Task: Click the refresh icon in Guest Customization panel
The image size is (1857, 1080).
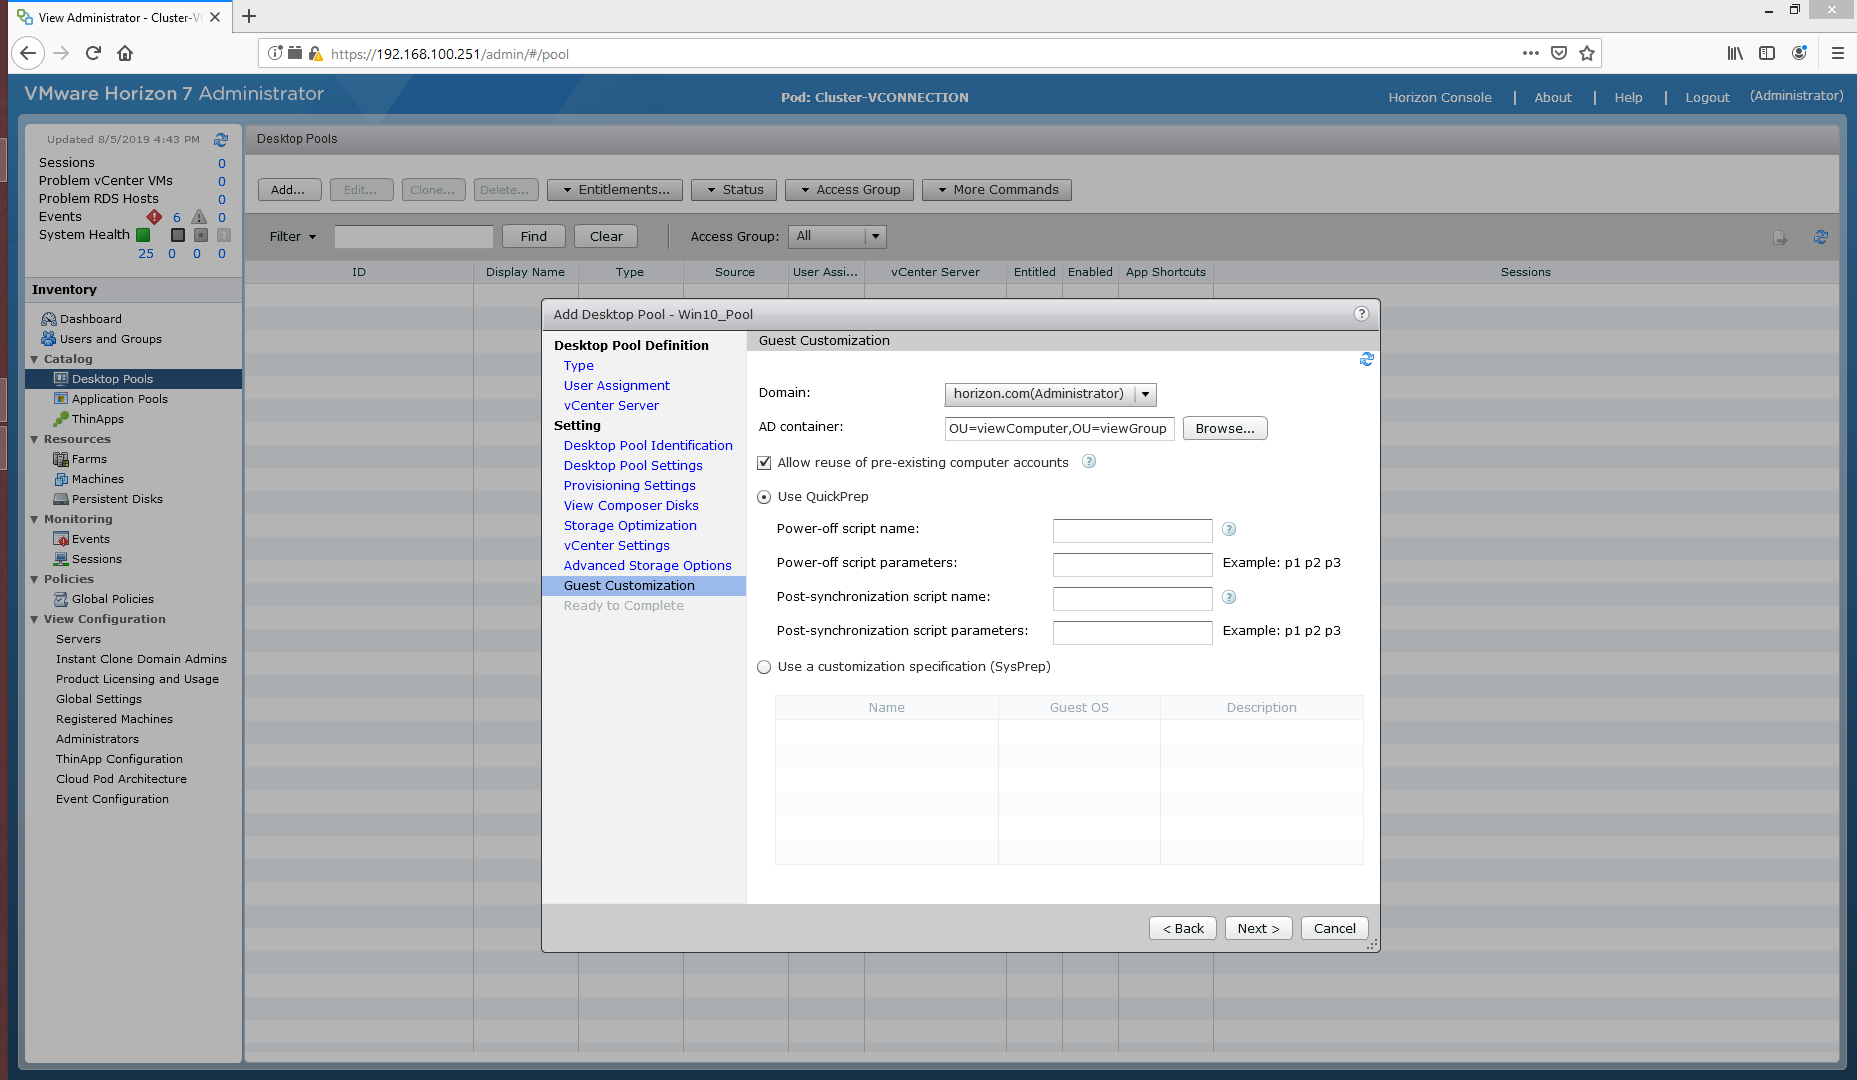Action: click(x=1366, y=359)
